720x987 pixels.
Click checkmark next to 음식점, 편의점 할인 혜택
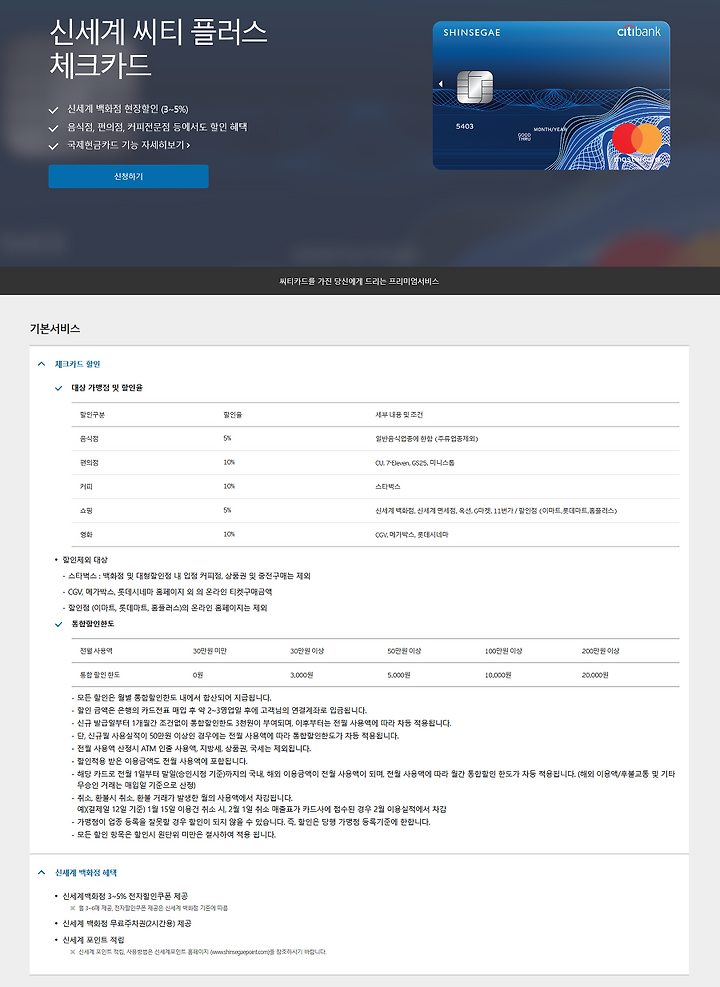[53, 128]
